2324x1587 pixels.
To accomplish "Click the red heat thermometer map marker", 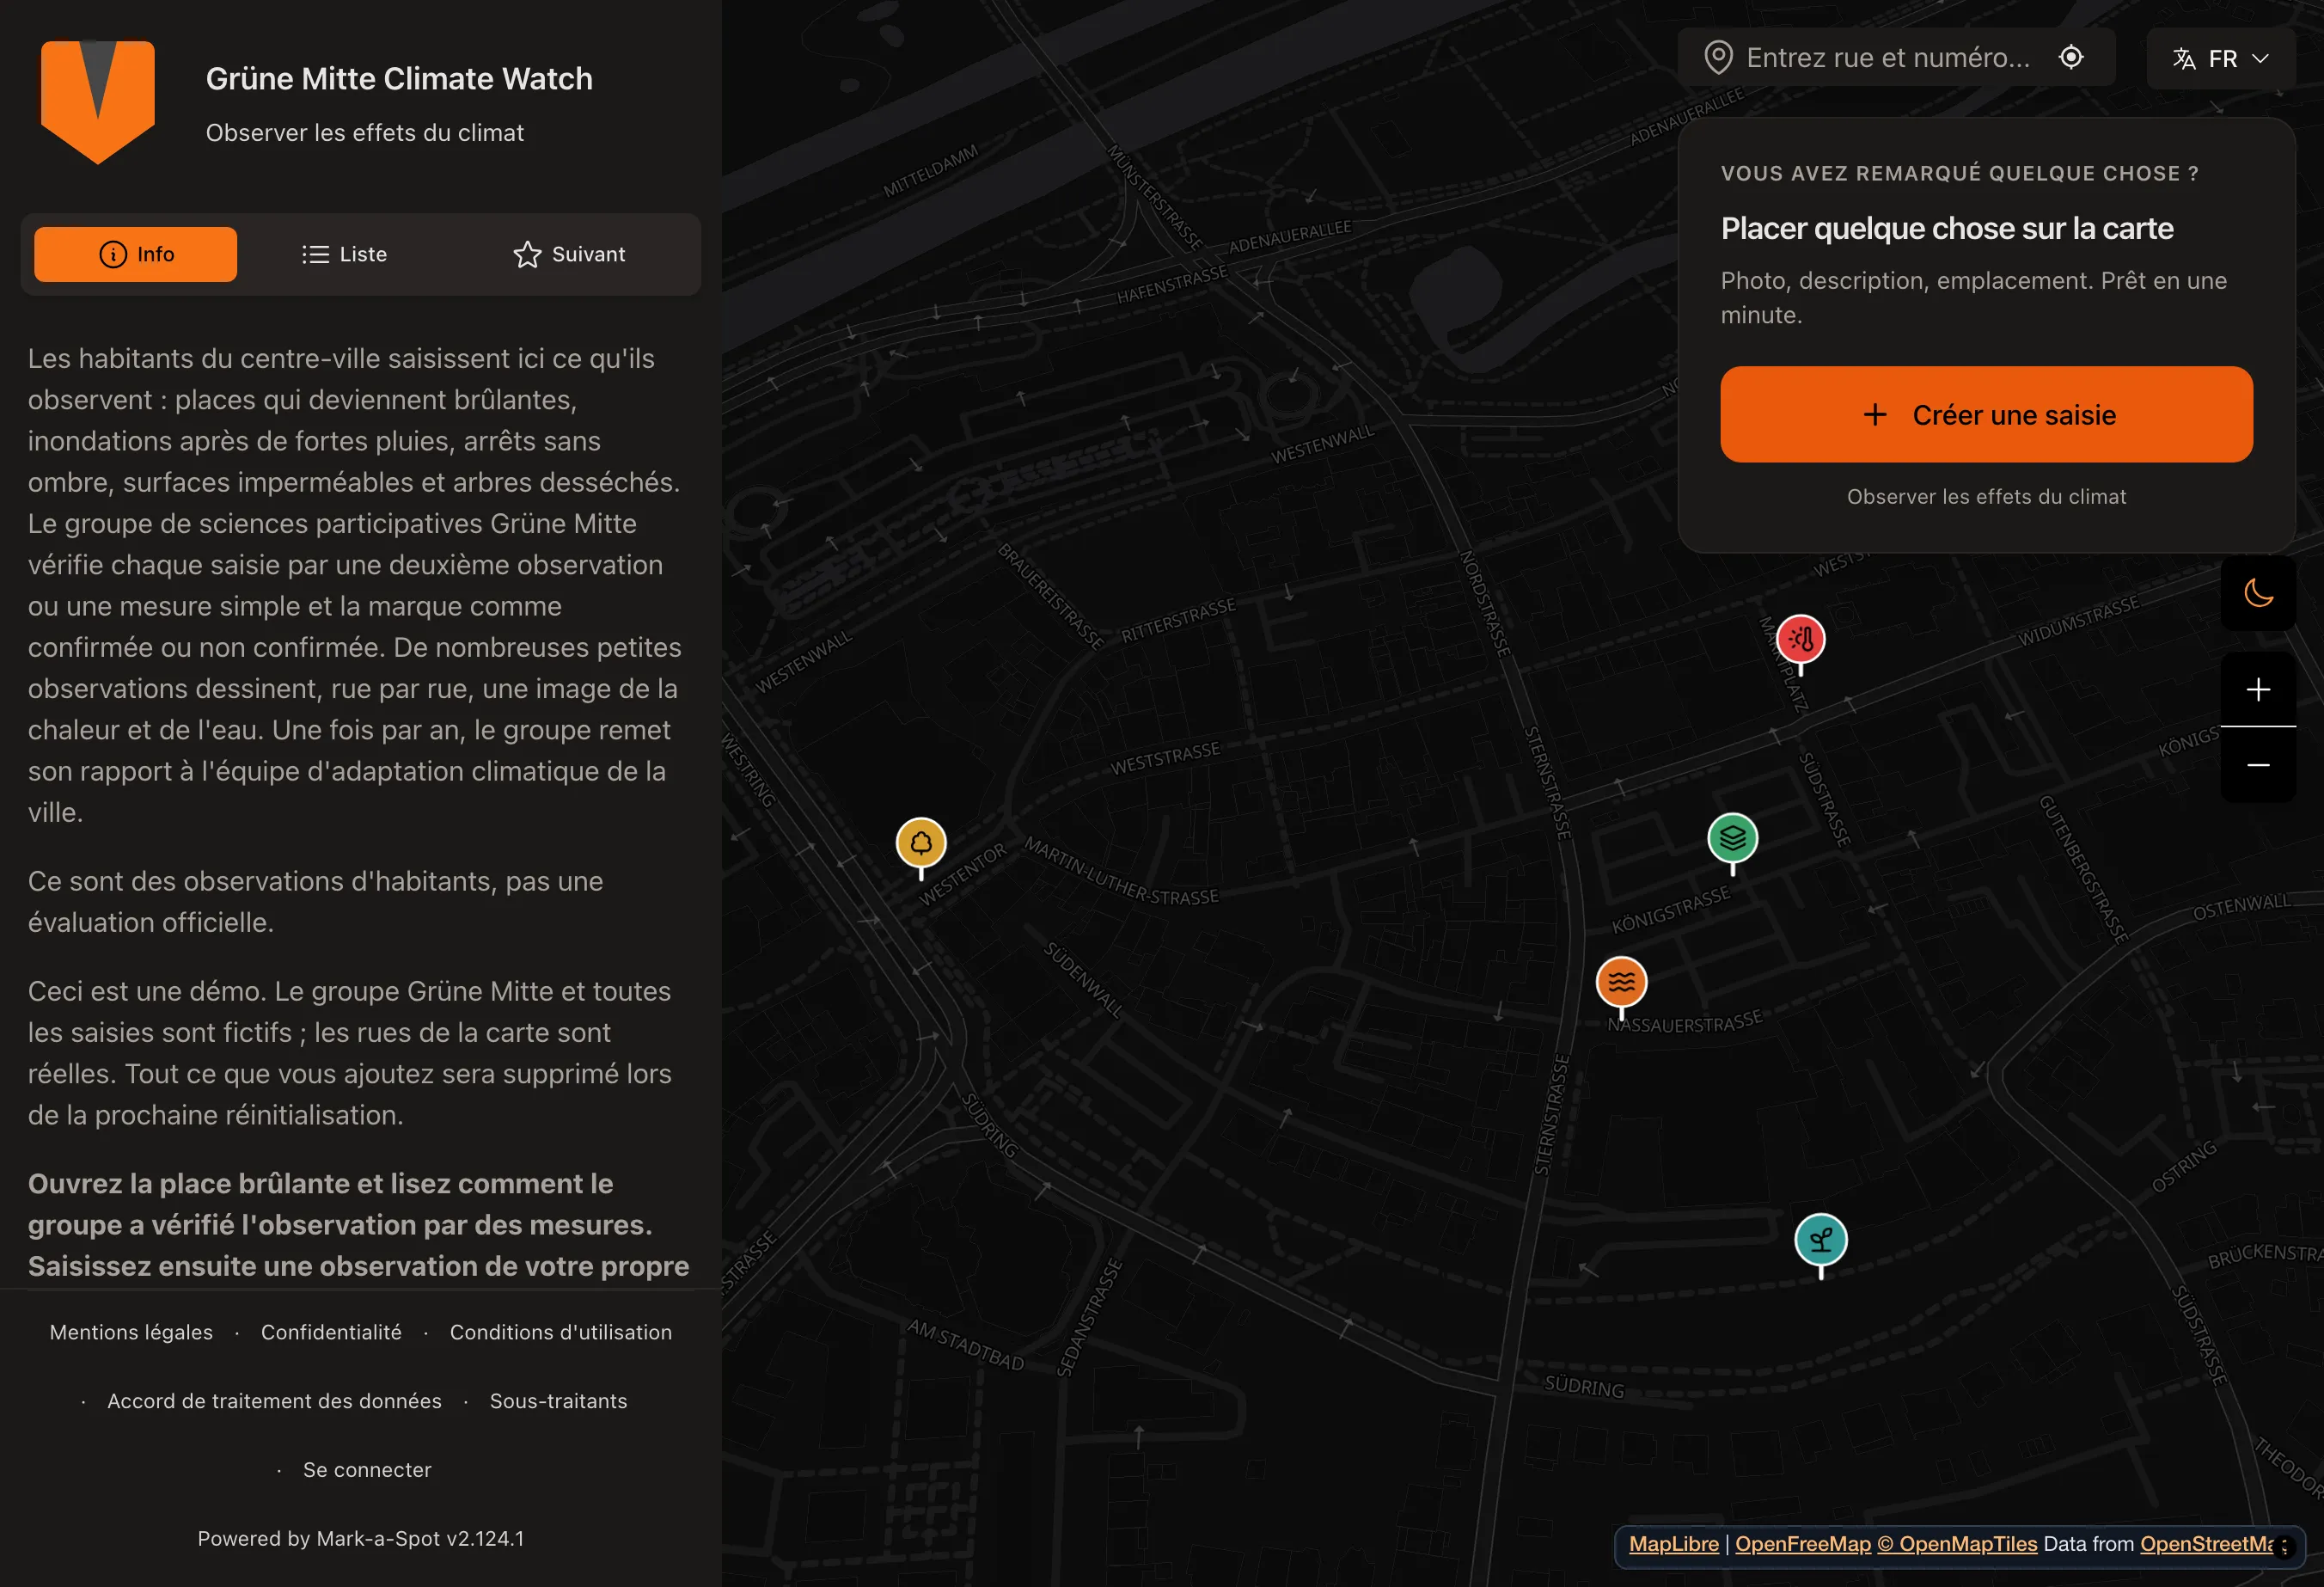I will click(1800, 640).
